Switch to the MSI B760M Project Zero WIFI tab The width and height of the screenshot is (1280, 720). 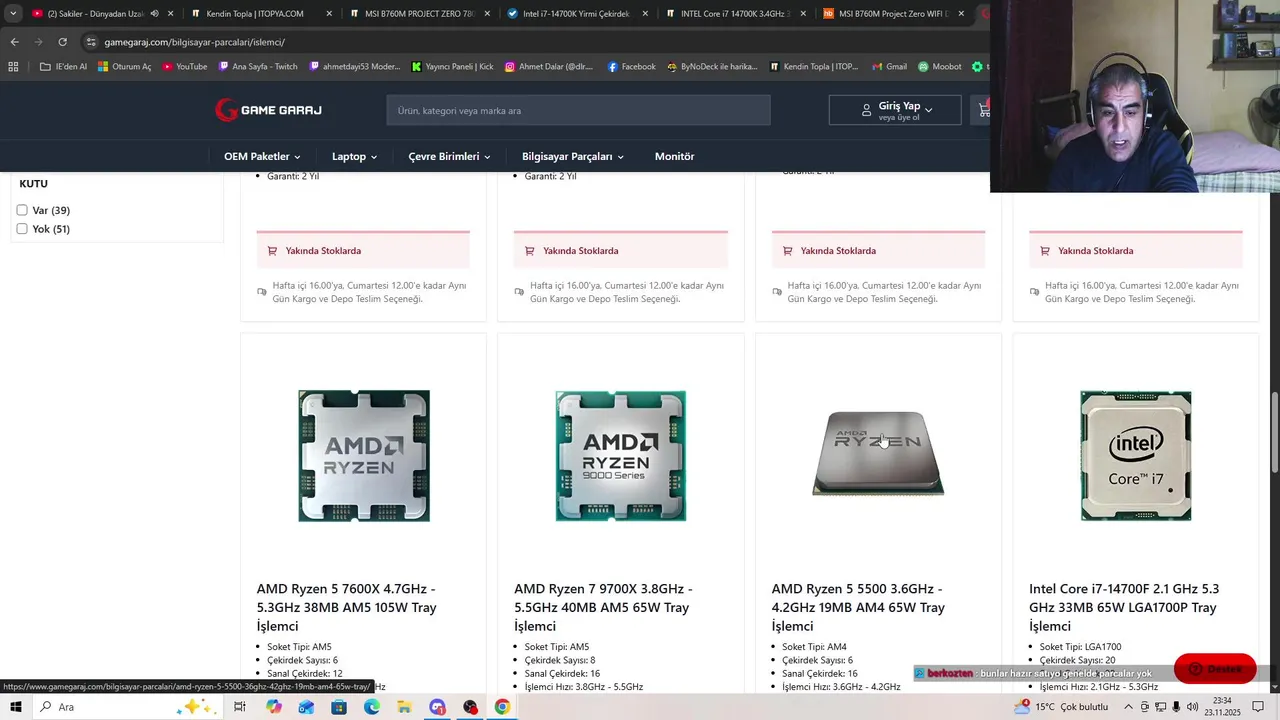(893, 14)
